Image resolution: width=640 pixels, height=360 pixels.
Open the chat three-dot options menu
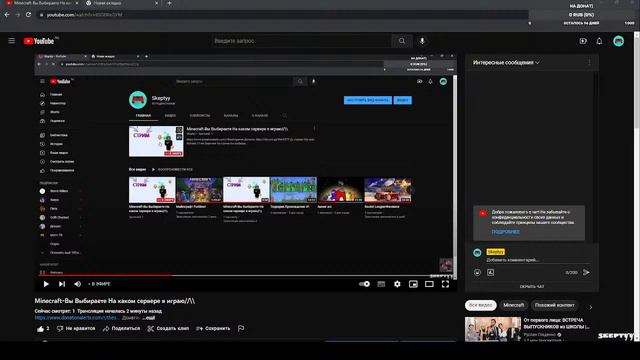589,62
